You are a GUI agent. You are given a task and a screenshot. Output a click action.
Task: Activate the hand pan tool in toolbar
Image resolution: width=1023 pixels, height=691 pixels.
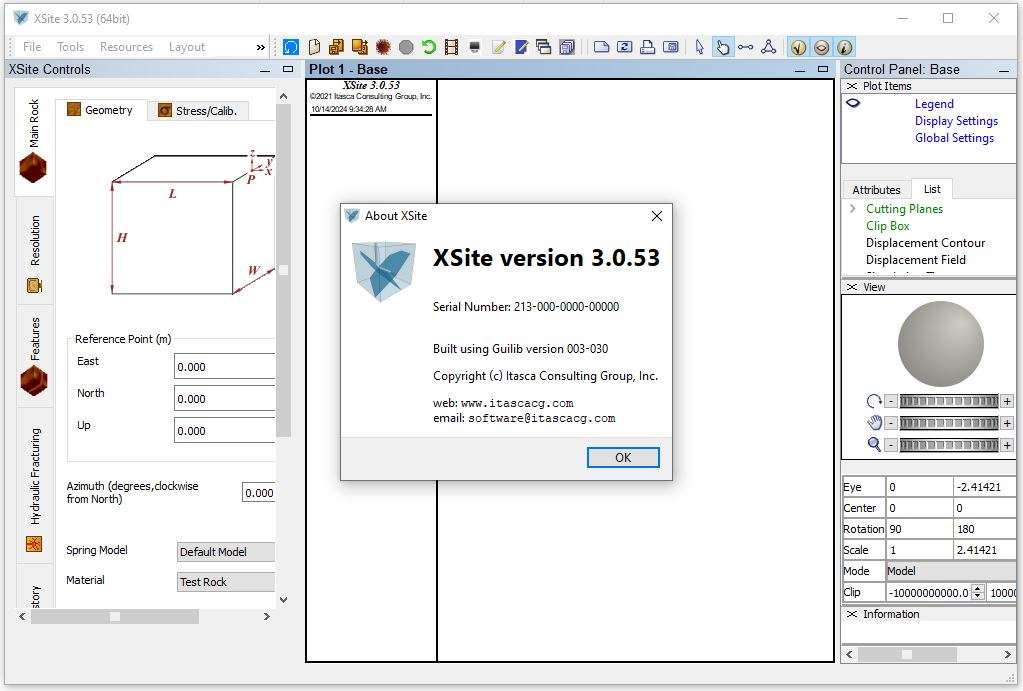(x=722, y=47)
